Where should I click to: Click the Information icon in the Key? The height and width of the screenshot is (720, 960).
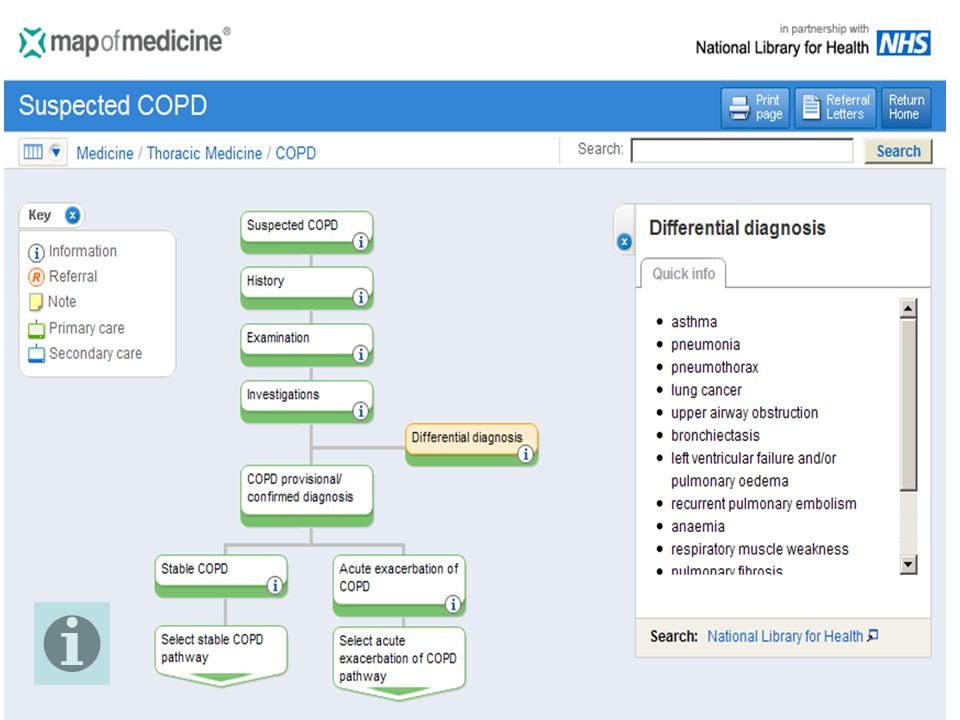(x=36, y=252)
